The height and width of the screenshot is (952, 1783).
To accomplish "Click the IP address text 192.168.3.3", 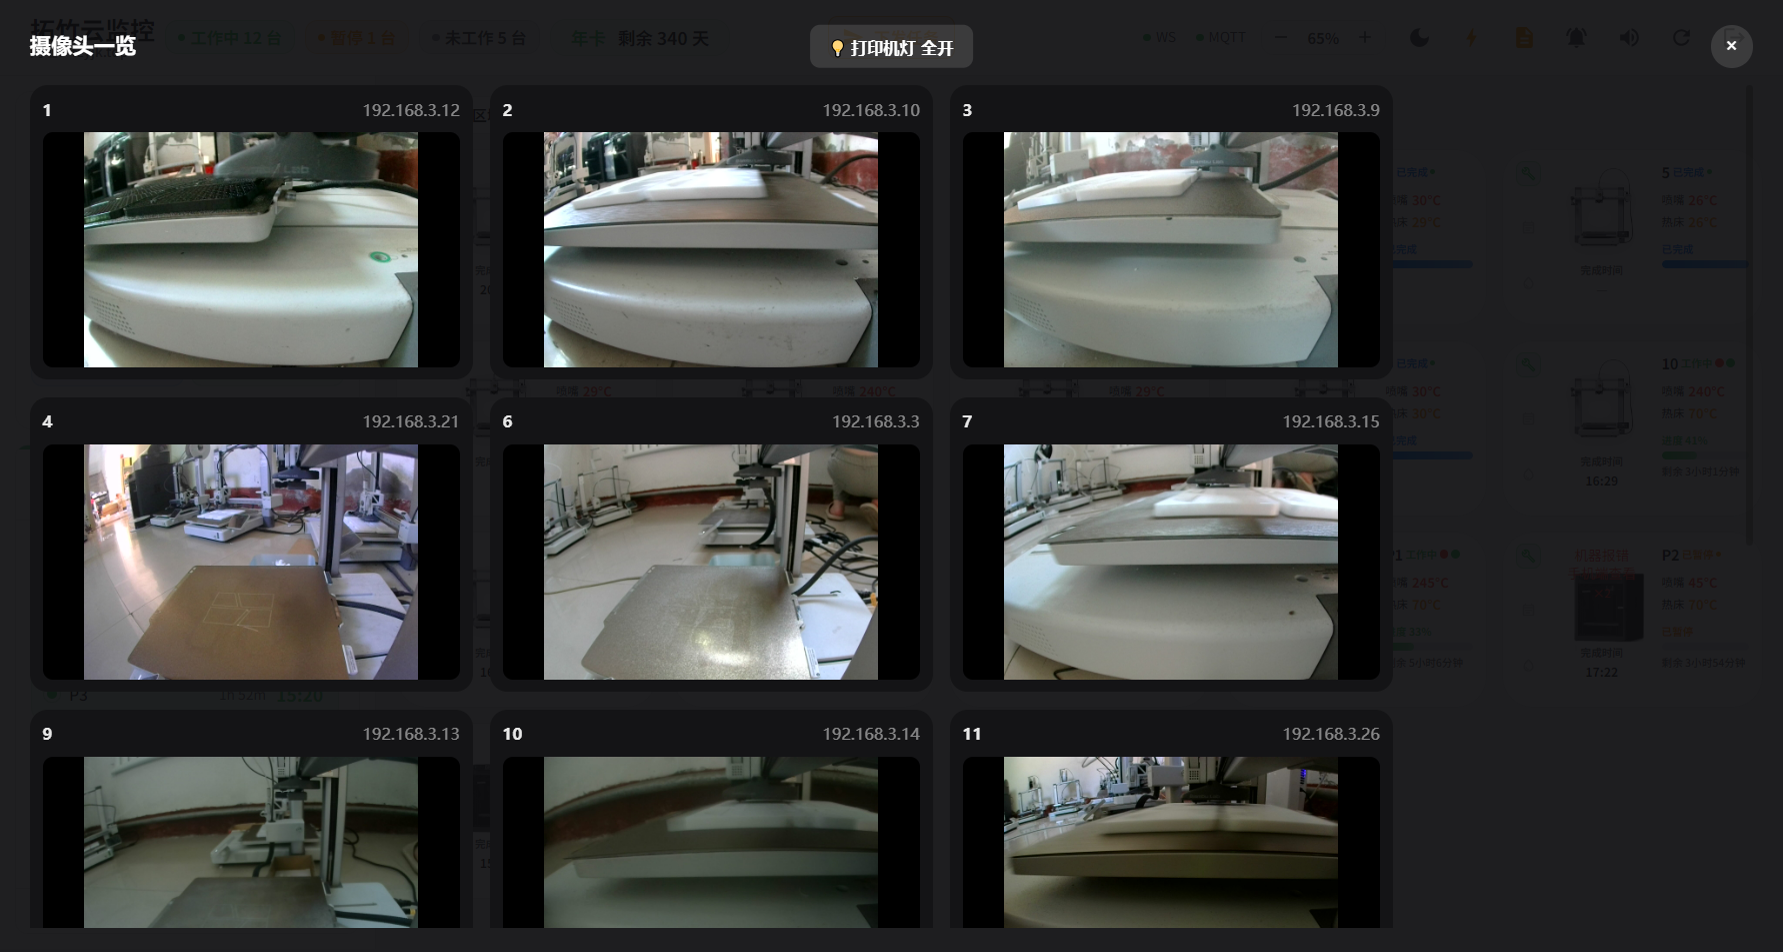I will pos(876,422).
